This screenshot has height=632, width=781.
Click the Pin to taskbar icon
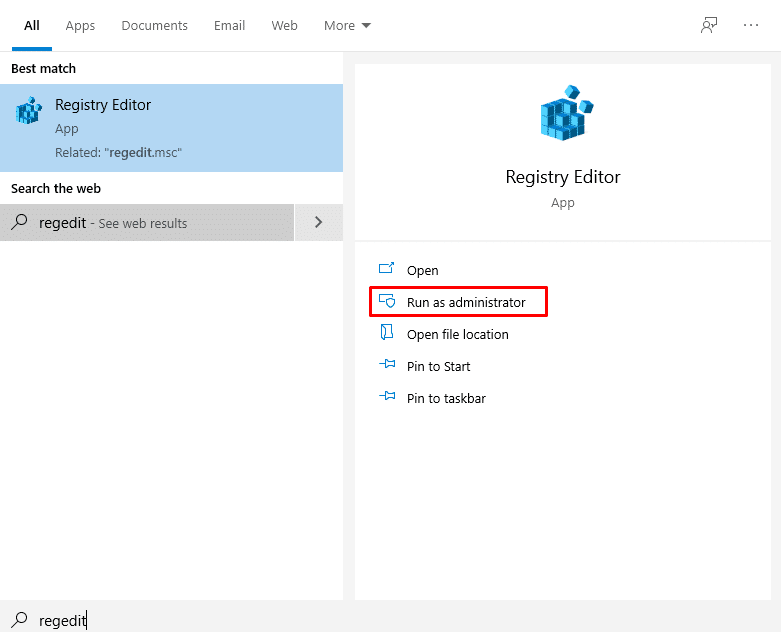[388, 398]
